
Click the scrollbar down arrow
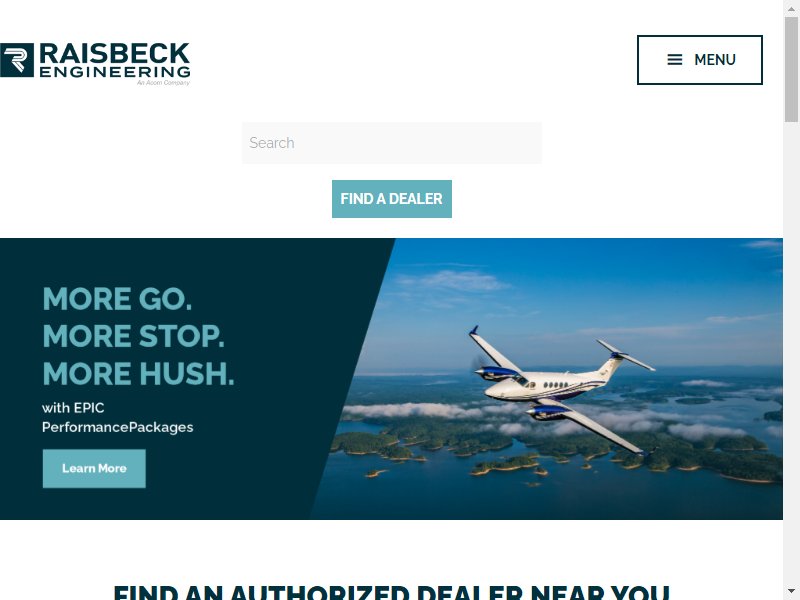[791, 592]
